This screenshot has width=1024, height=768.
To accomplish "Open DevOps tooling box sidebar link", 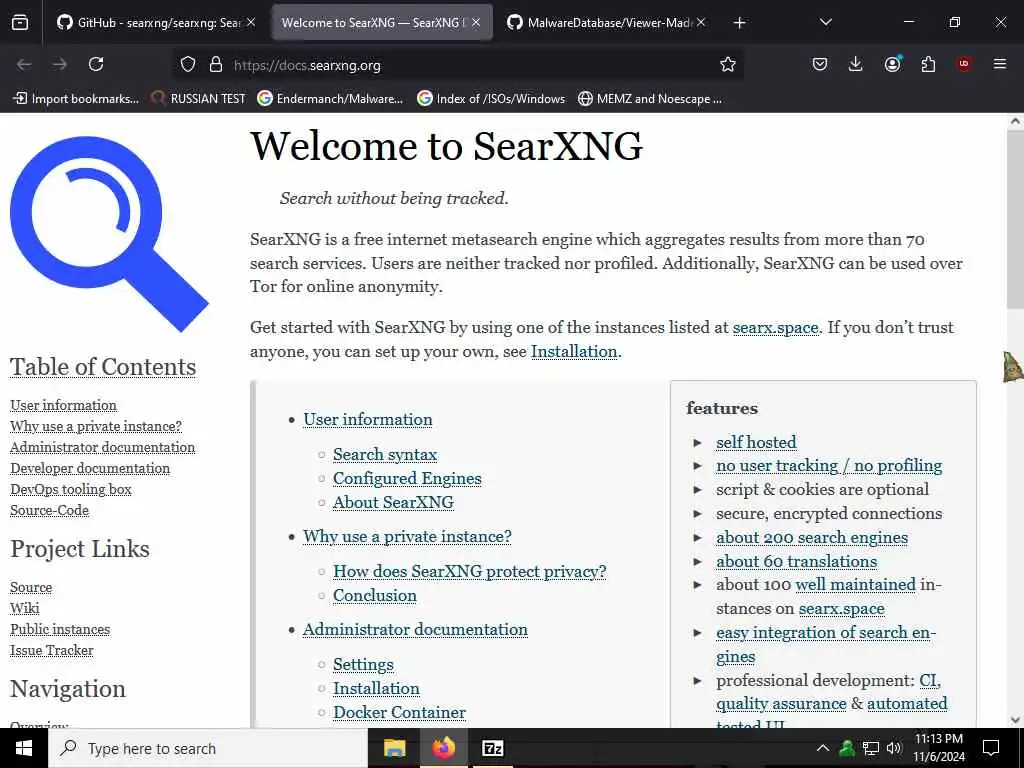I will [x=71, y=489].
